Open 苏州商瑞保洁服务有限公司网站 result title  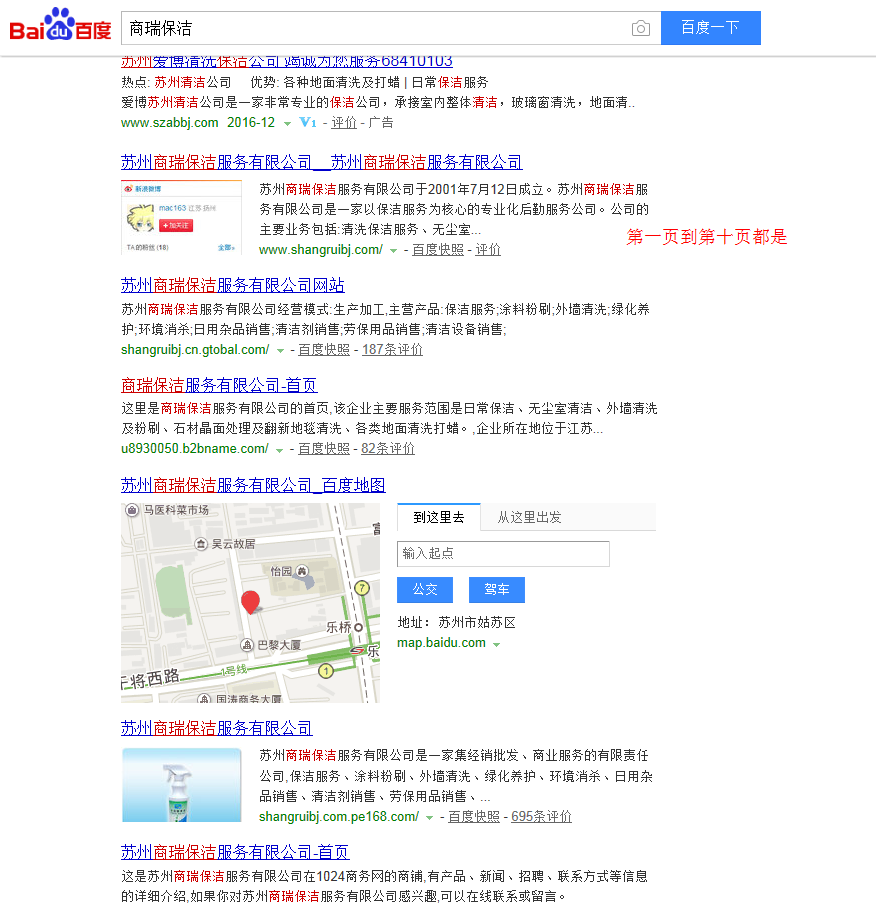pyautogui.click(x=233, y=285)
